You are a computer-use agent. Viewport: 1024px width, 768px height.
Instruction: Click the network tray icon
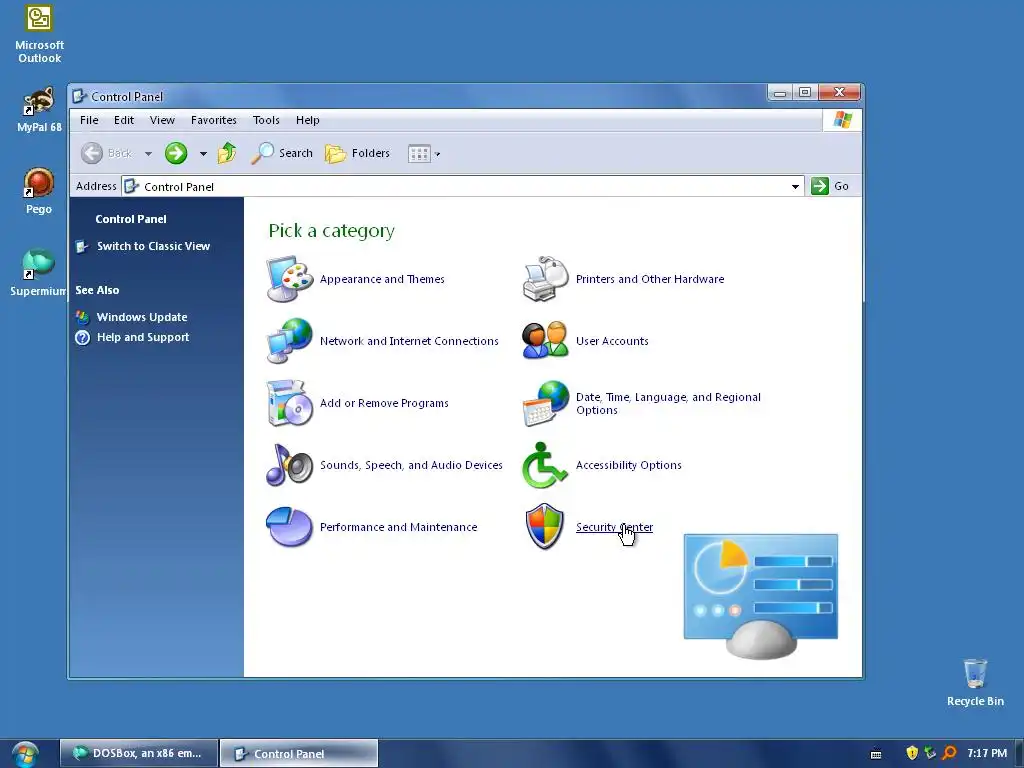[x=931, y=753]
